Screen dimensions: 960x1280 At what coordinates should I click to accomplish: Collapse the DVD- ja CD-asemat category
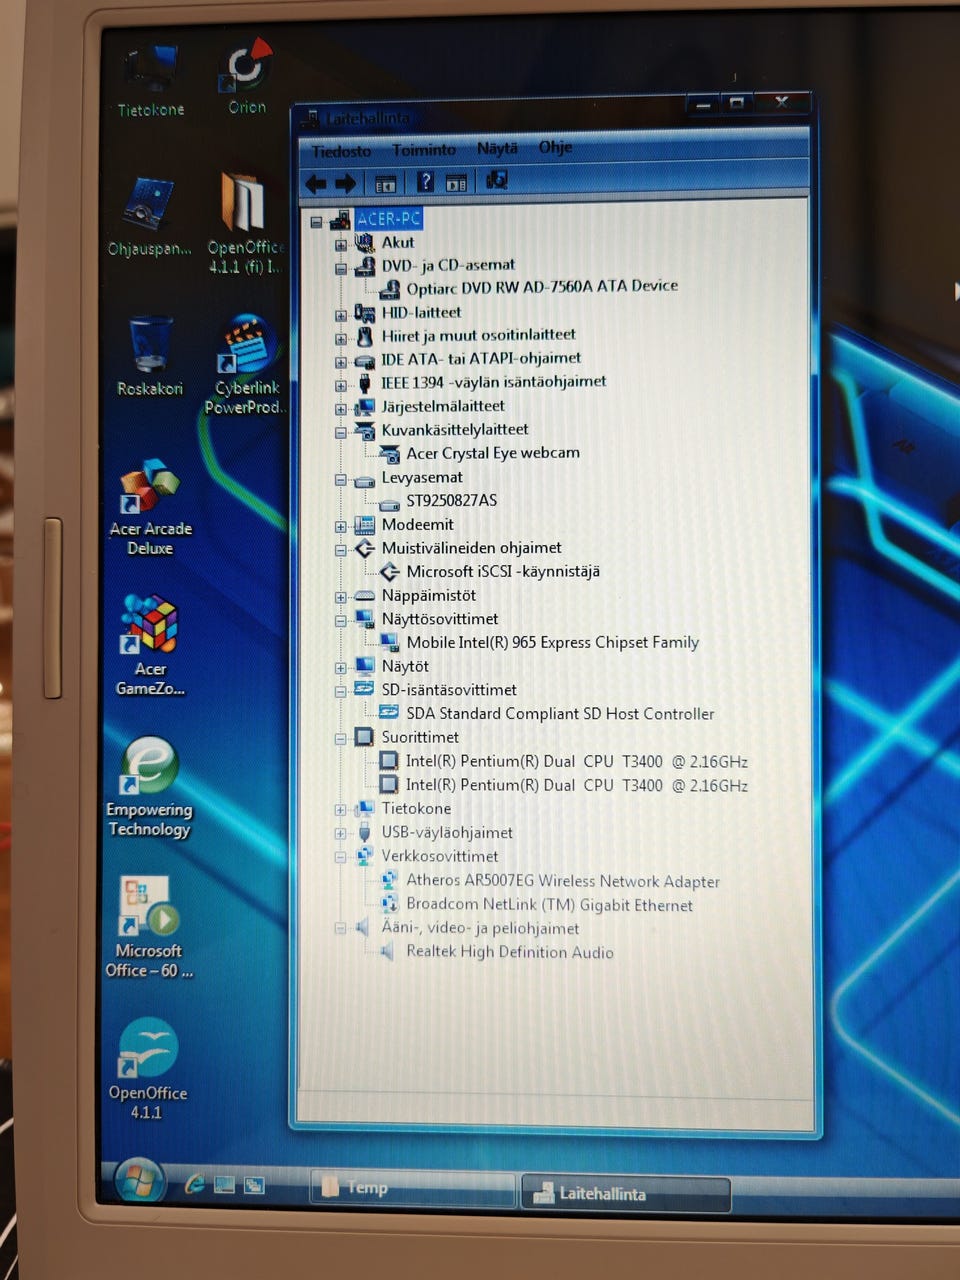[x=341, y=268]
